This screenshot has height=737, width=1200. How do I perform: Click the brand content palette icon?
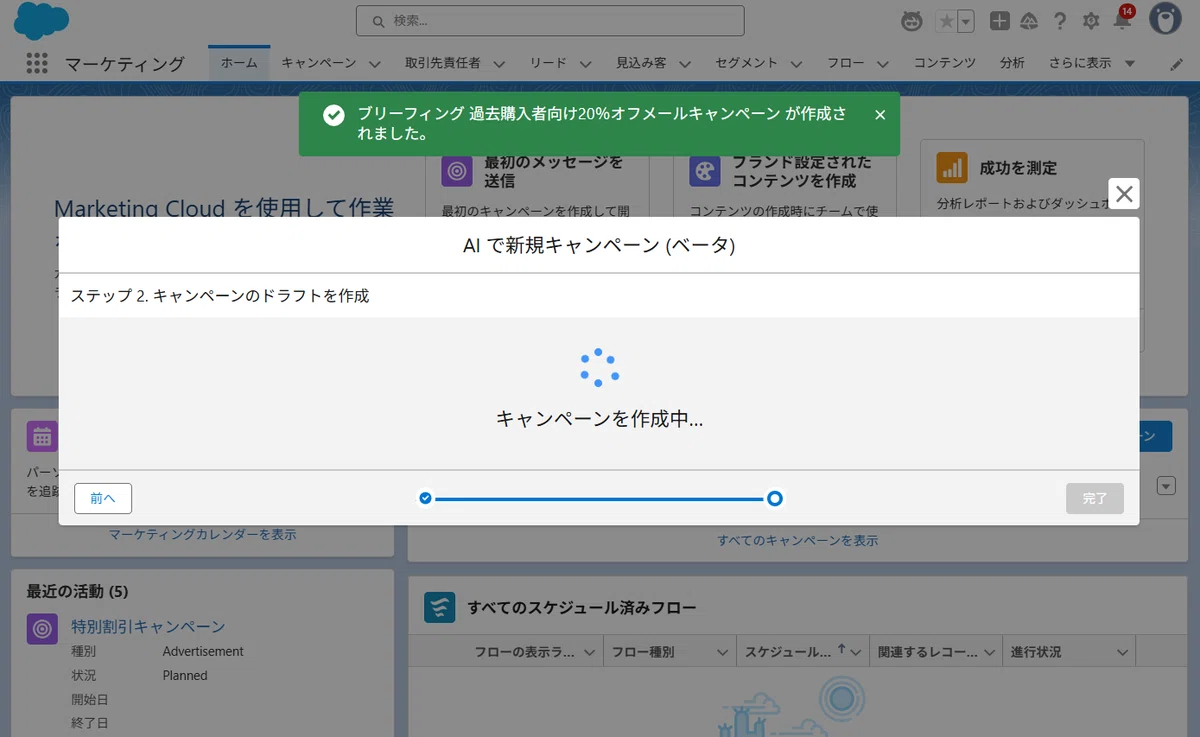pos(705,170)
